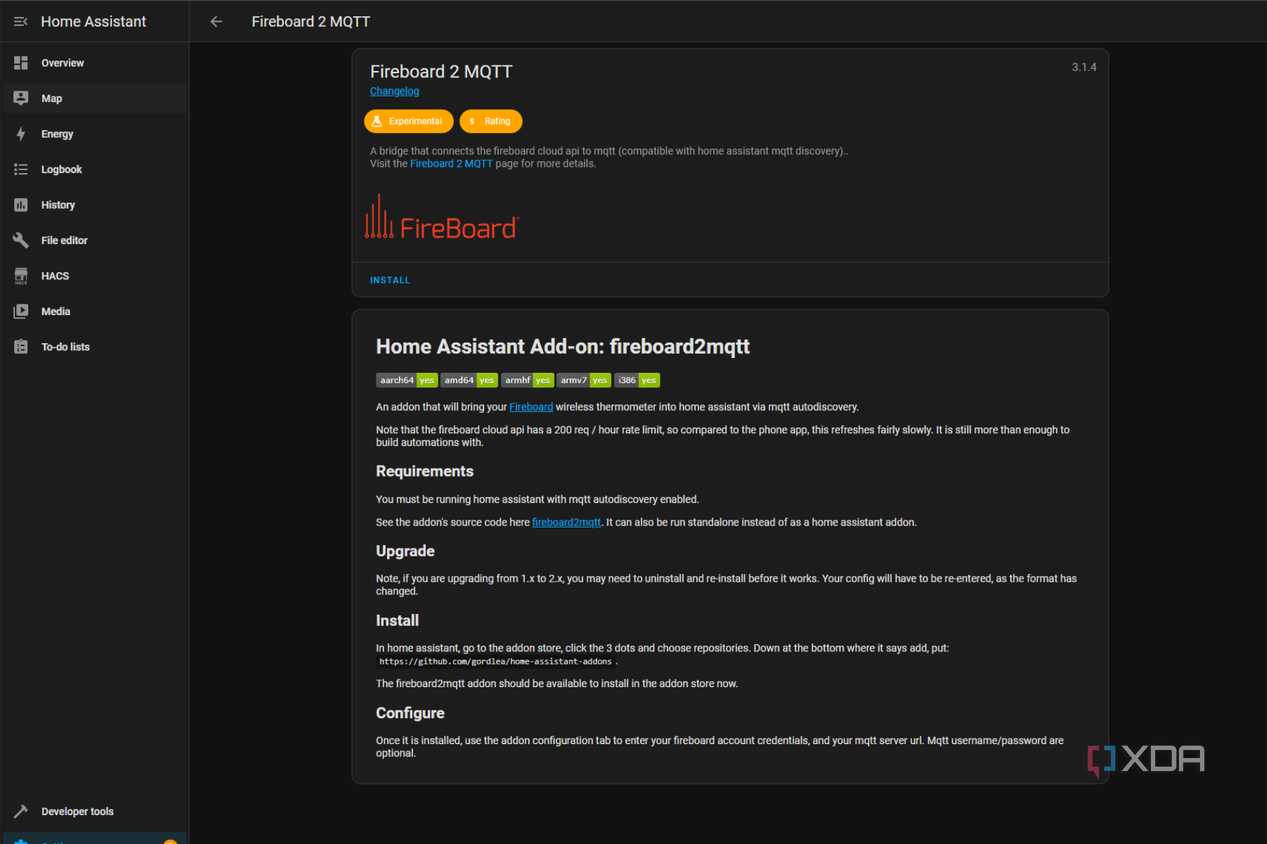Click the To-do lists clipboard icon
Image resolution: width=1267 pixels, height=844 pixels.
(21, 347)
